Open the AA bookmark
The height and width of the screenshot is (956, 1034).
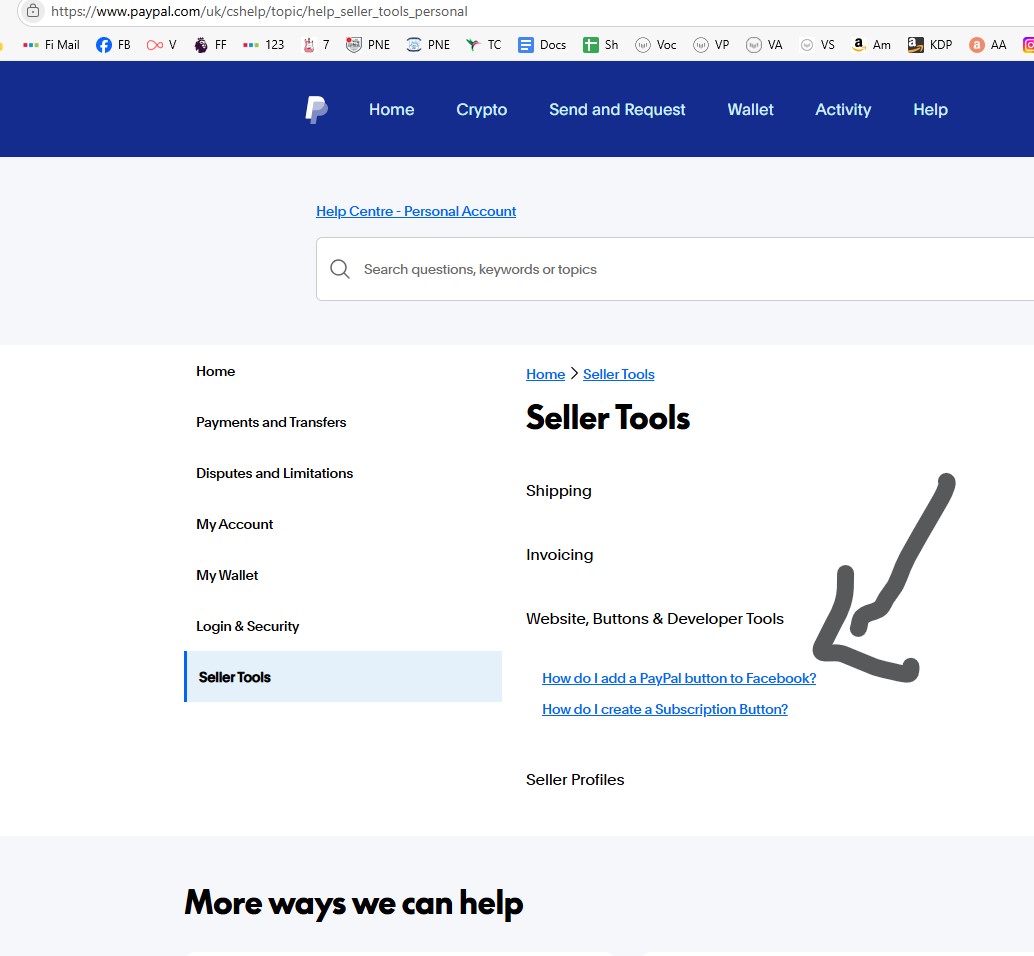click(987, 45)
